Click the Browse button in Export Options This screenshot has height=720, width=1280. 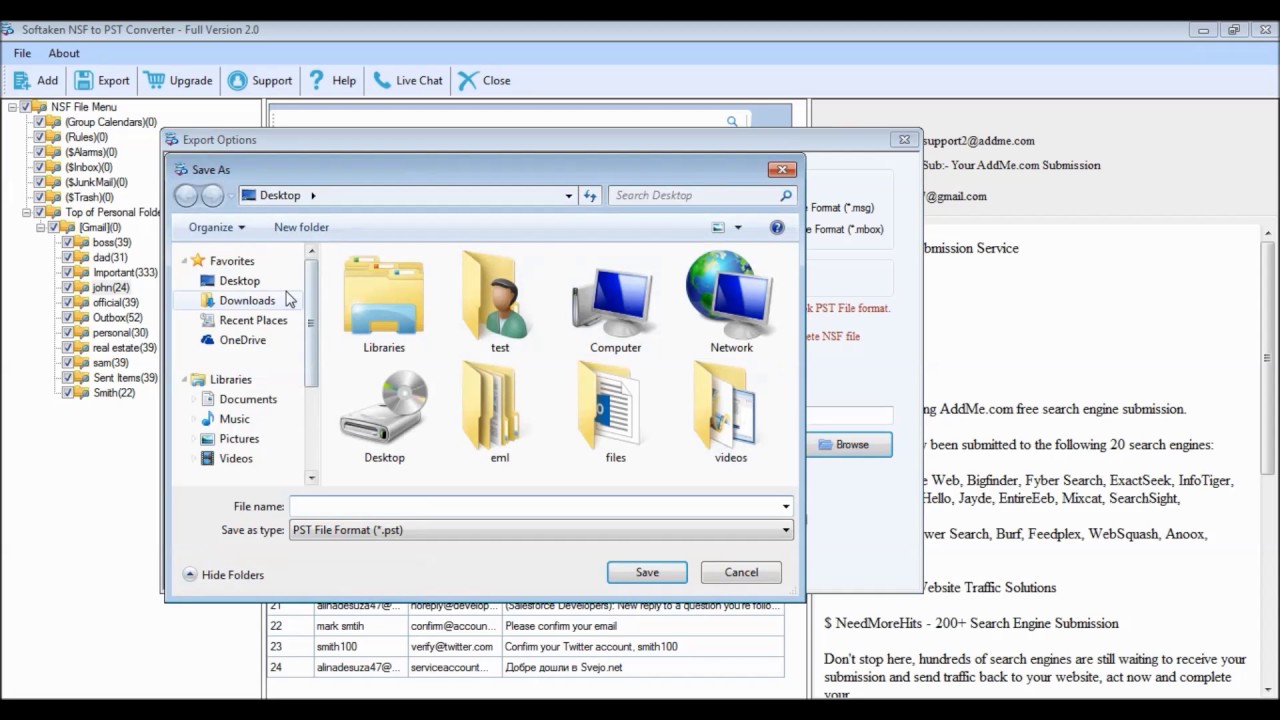[x=850, y=445]
